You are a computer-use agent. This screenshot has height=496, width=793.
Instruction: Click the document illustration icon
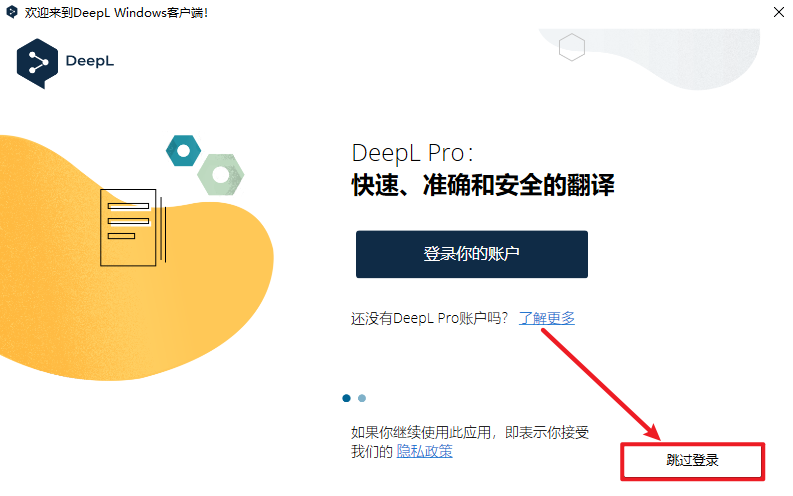(133, 227)
